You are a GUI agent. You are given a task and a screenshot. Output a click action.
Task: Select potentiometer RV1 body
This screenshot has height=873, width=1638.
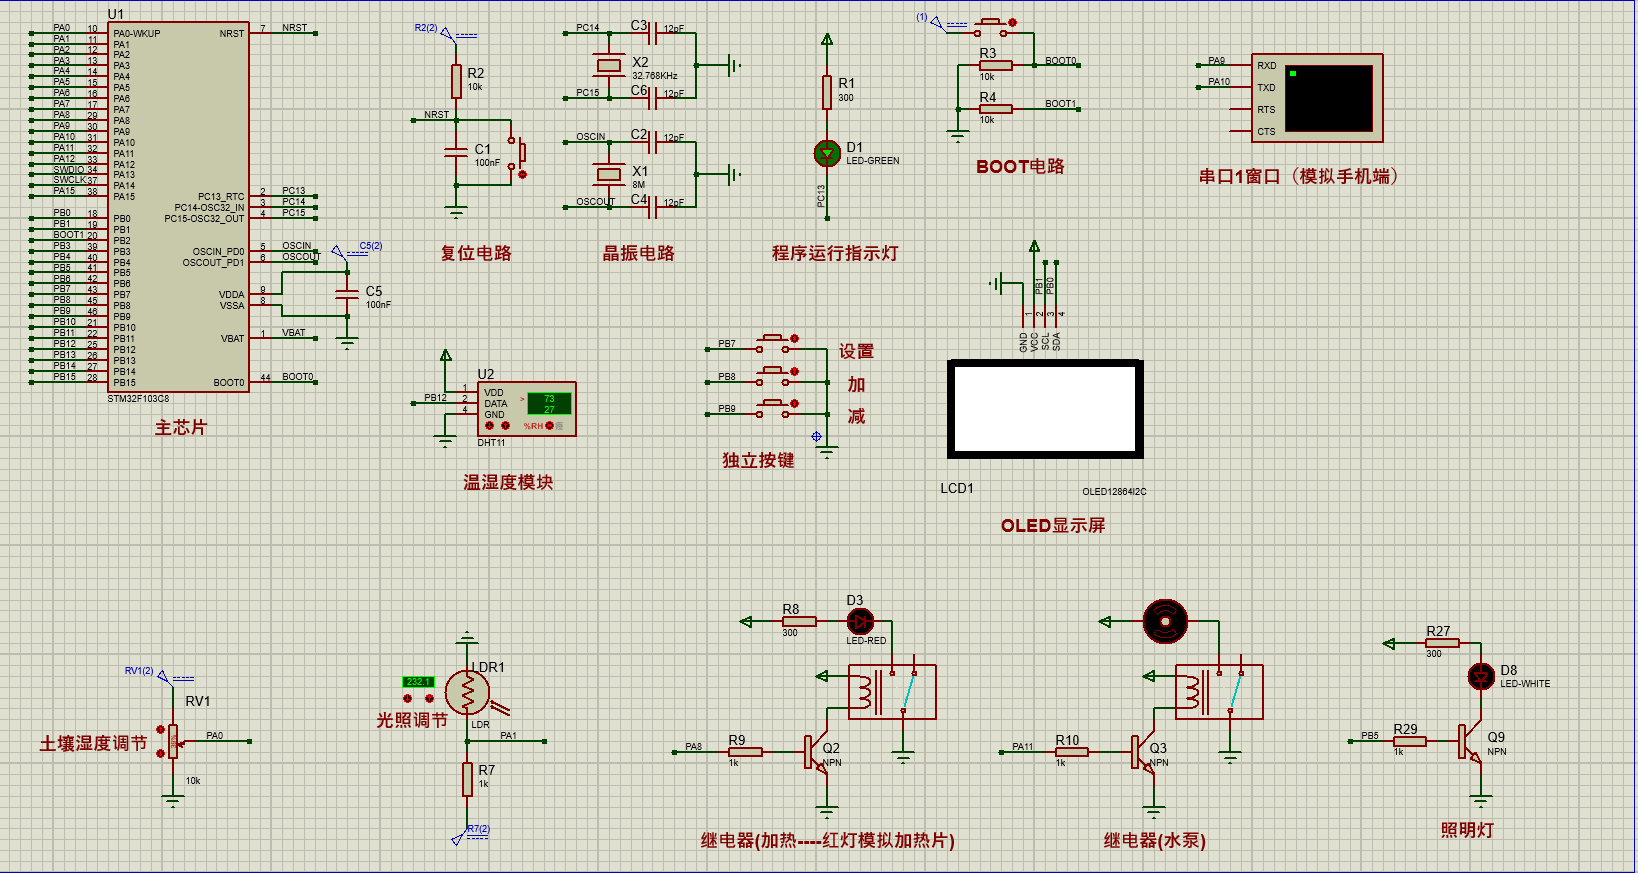coord(173,741)
